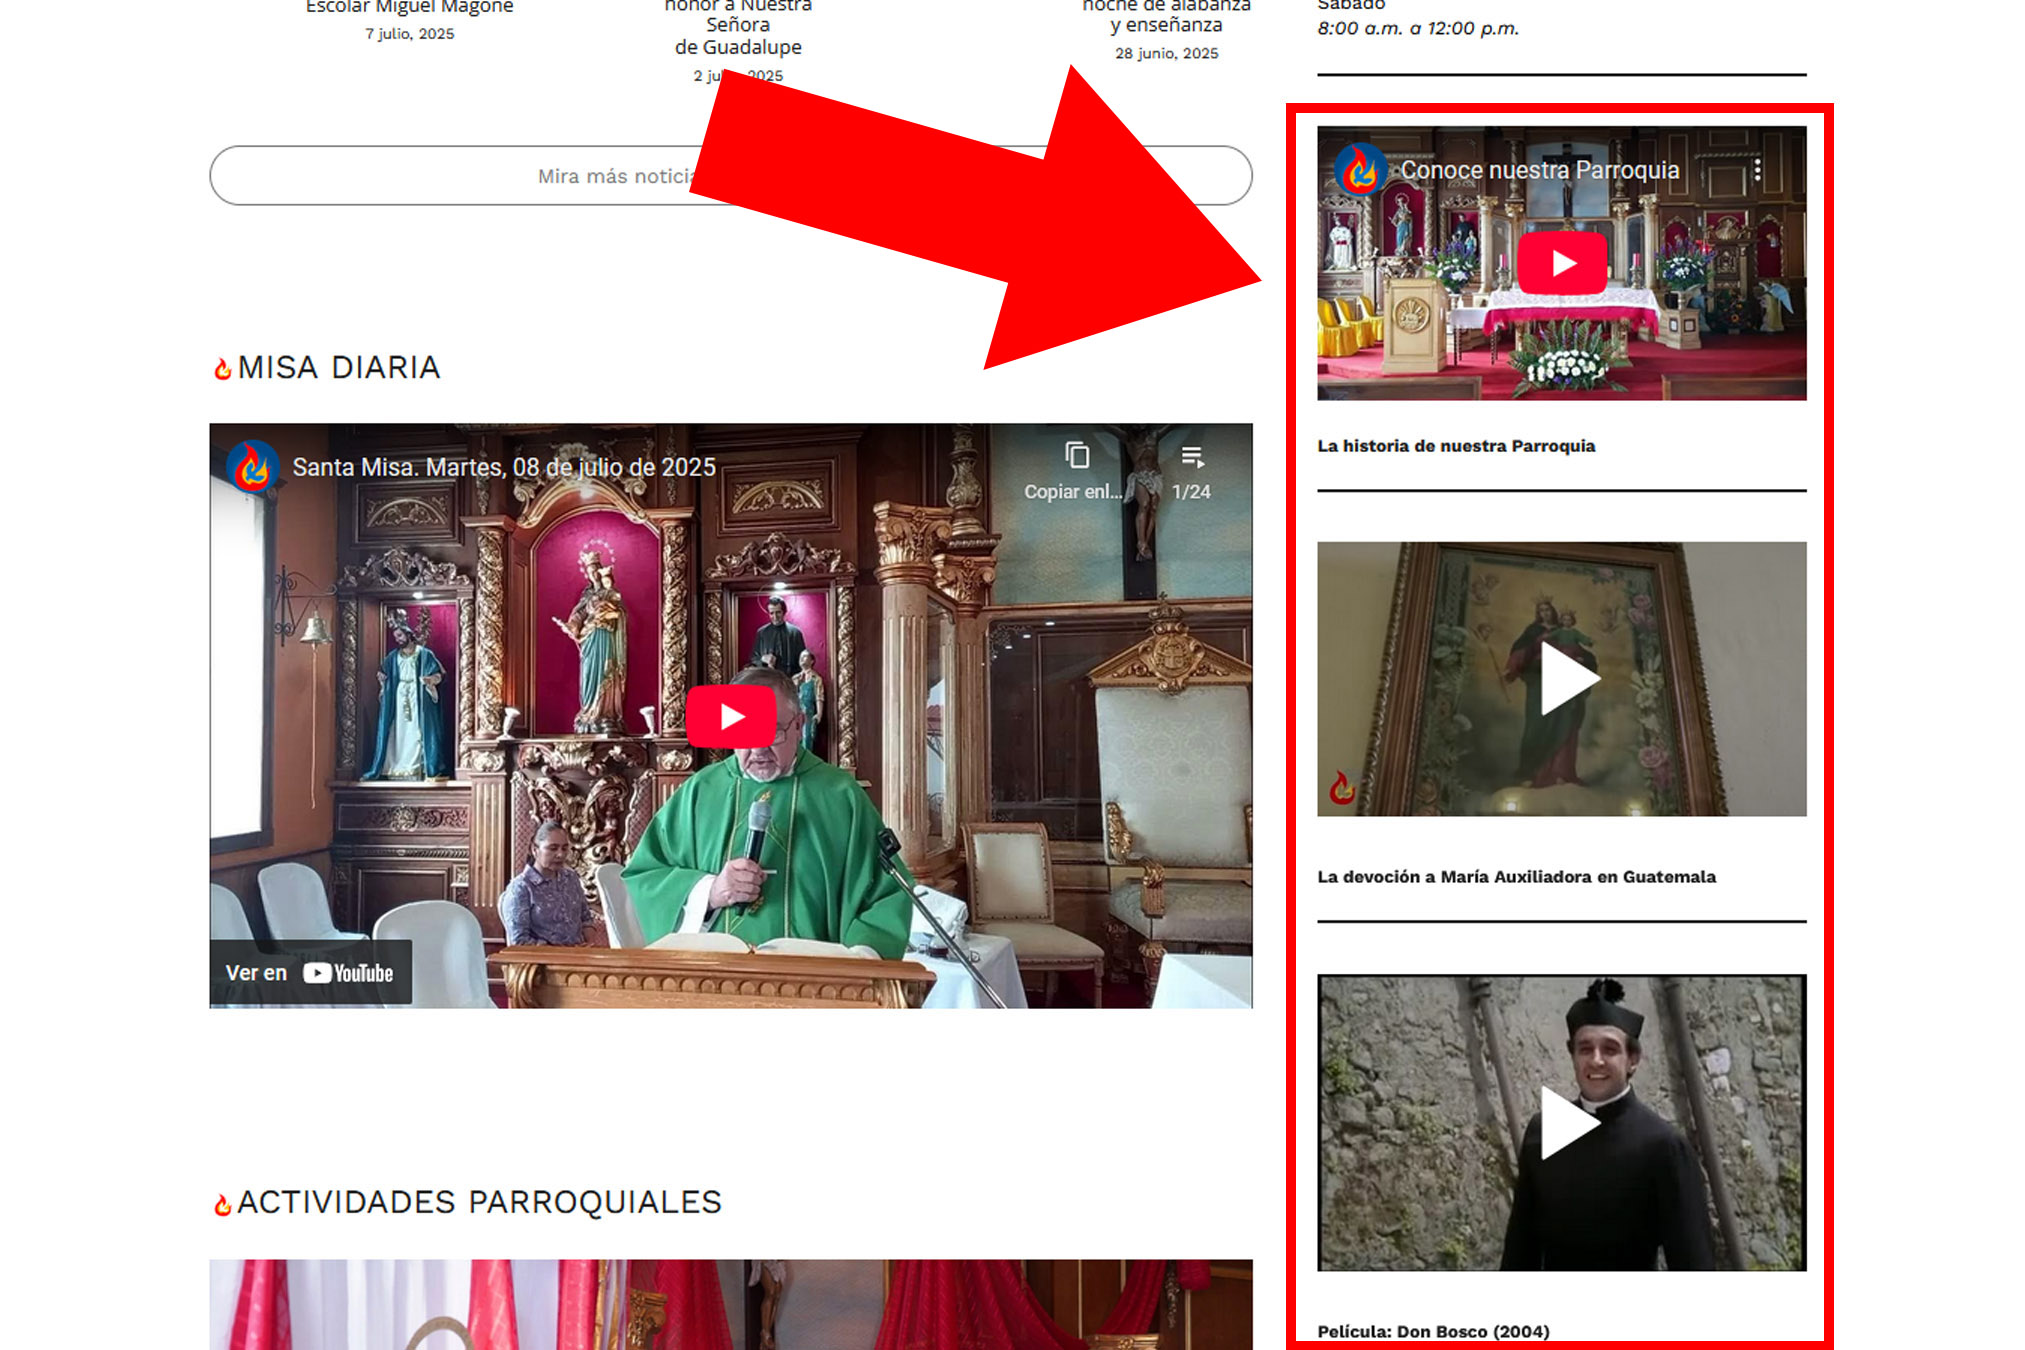This screenshot has width=2025, height=1350.
Task: Click the channel avatar on Parroquia video
Action: [x=1360, y=170]
